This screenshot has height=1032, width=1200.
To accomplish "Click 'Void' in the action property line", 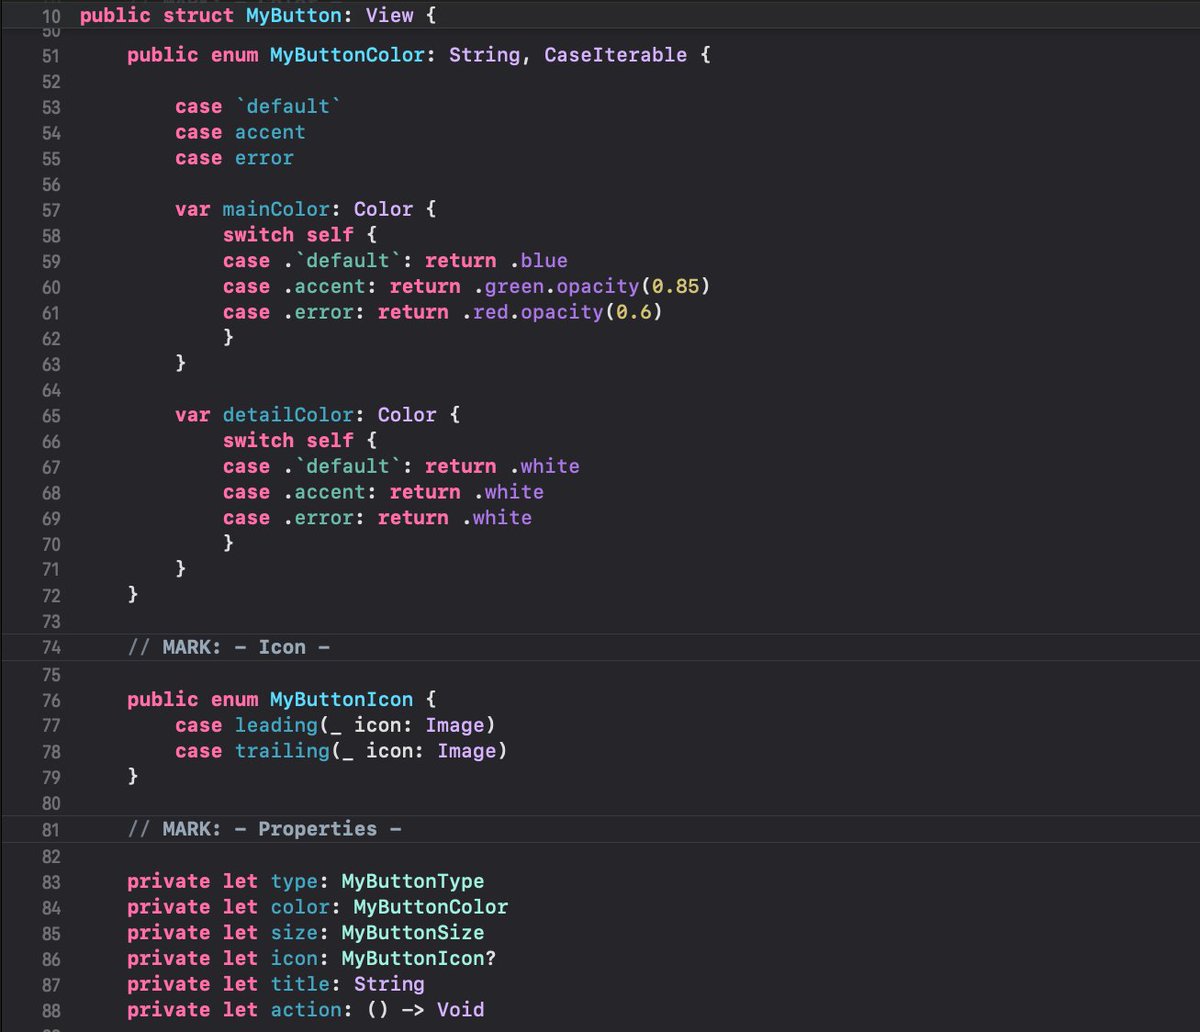I will point(461,1010).
